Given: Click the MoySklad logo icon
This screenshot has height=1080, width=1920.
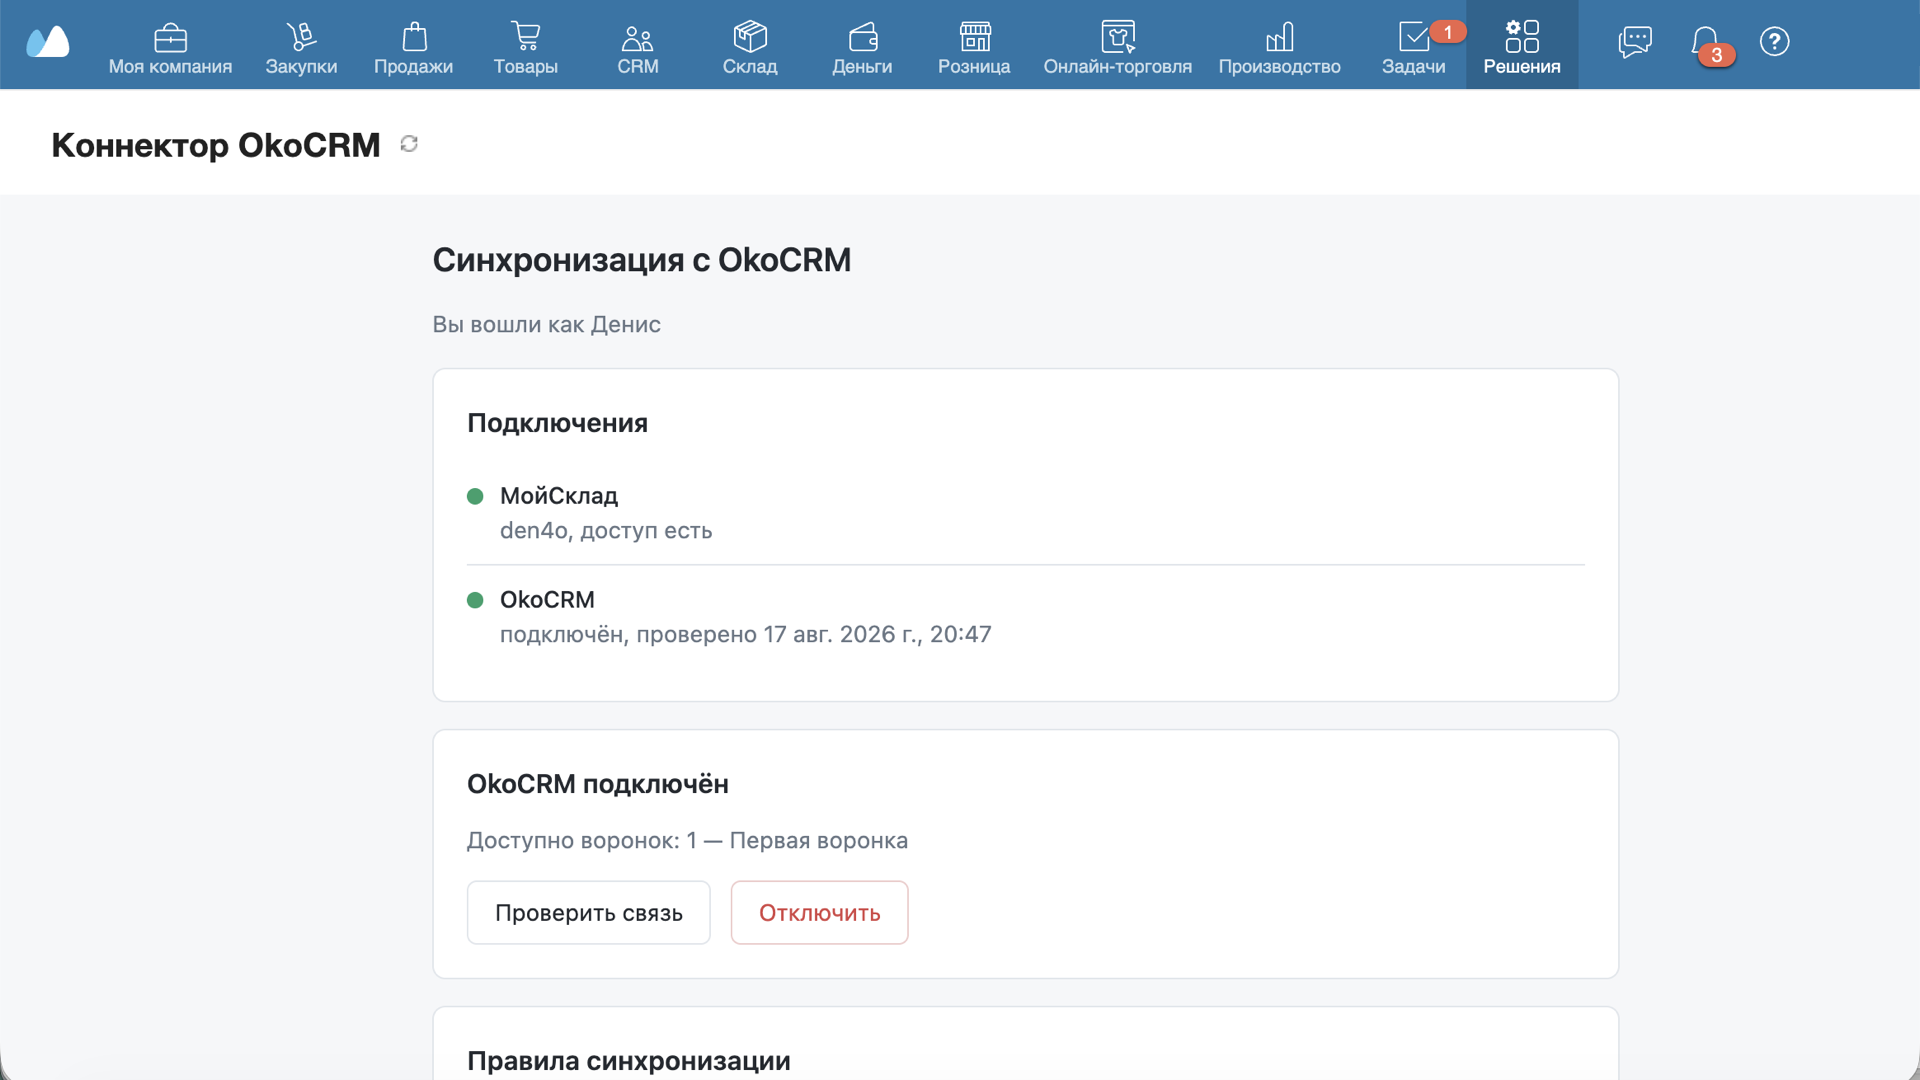Looking at the screenshot, I should [x=47, y=42].
